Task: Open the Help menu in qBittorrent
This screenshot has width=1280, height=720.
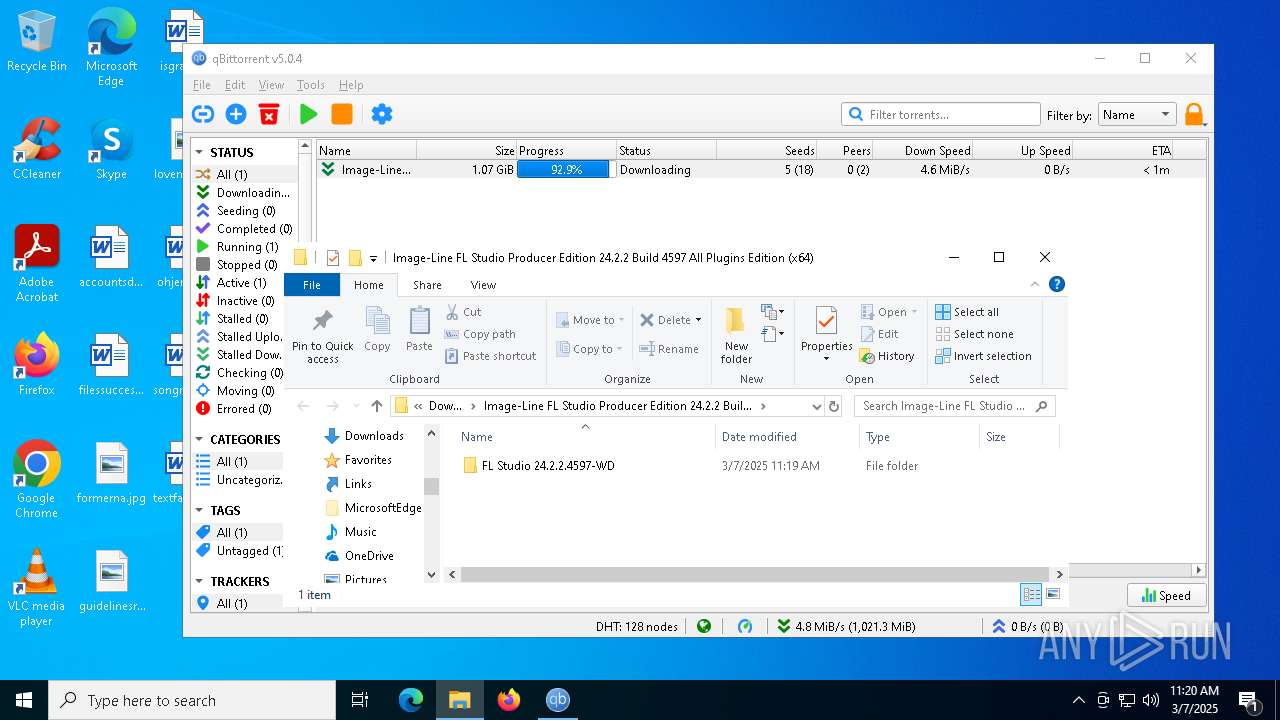Action: coord(351,85)
